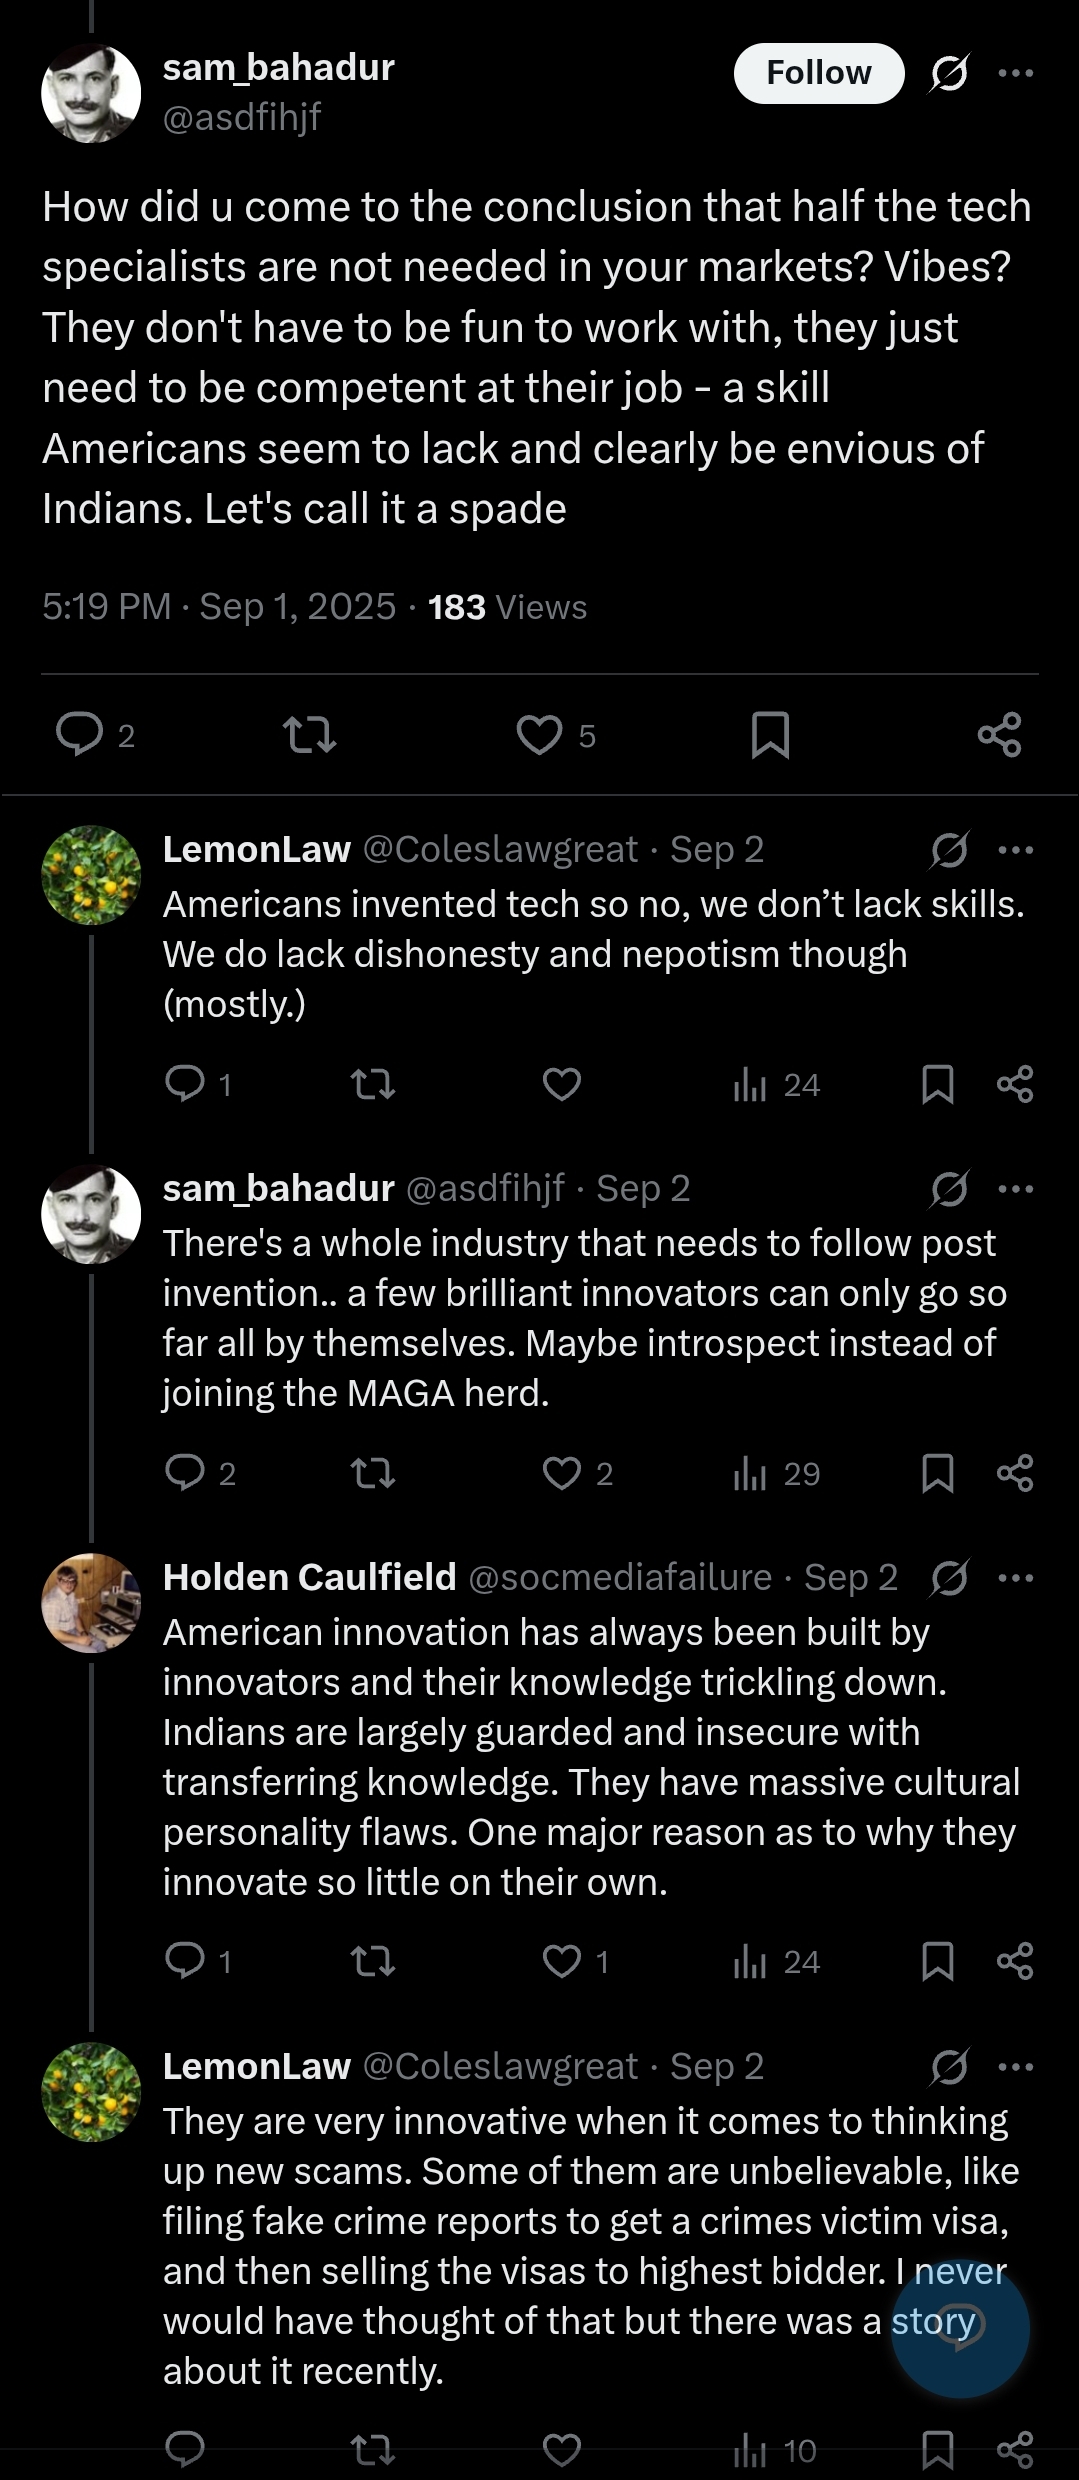
Task: Follow the sam_bahadur account
Action: point(818,73)
